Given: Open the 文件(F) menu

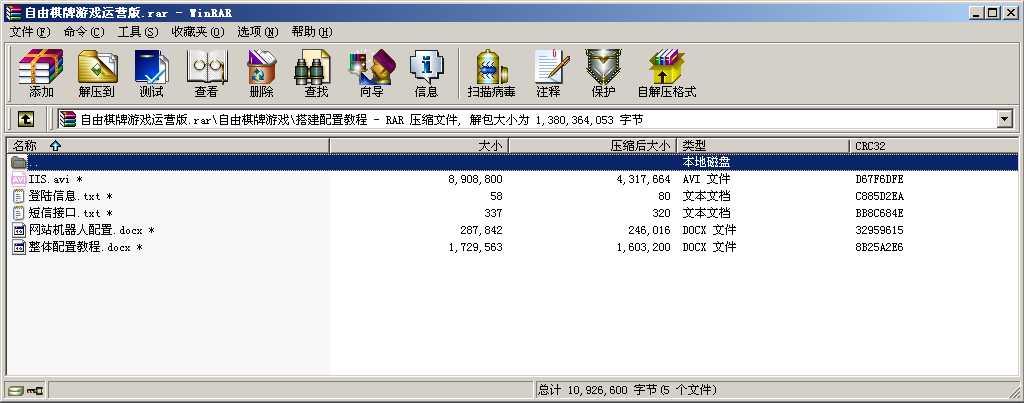Looking at the screenshot, I should [x=29, y=31].
